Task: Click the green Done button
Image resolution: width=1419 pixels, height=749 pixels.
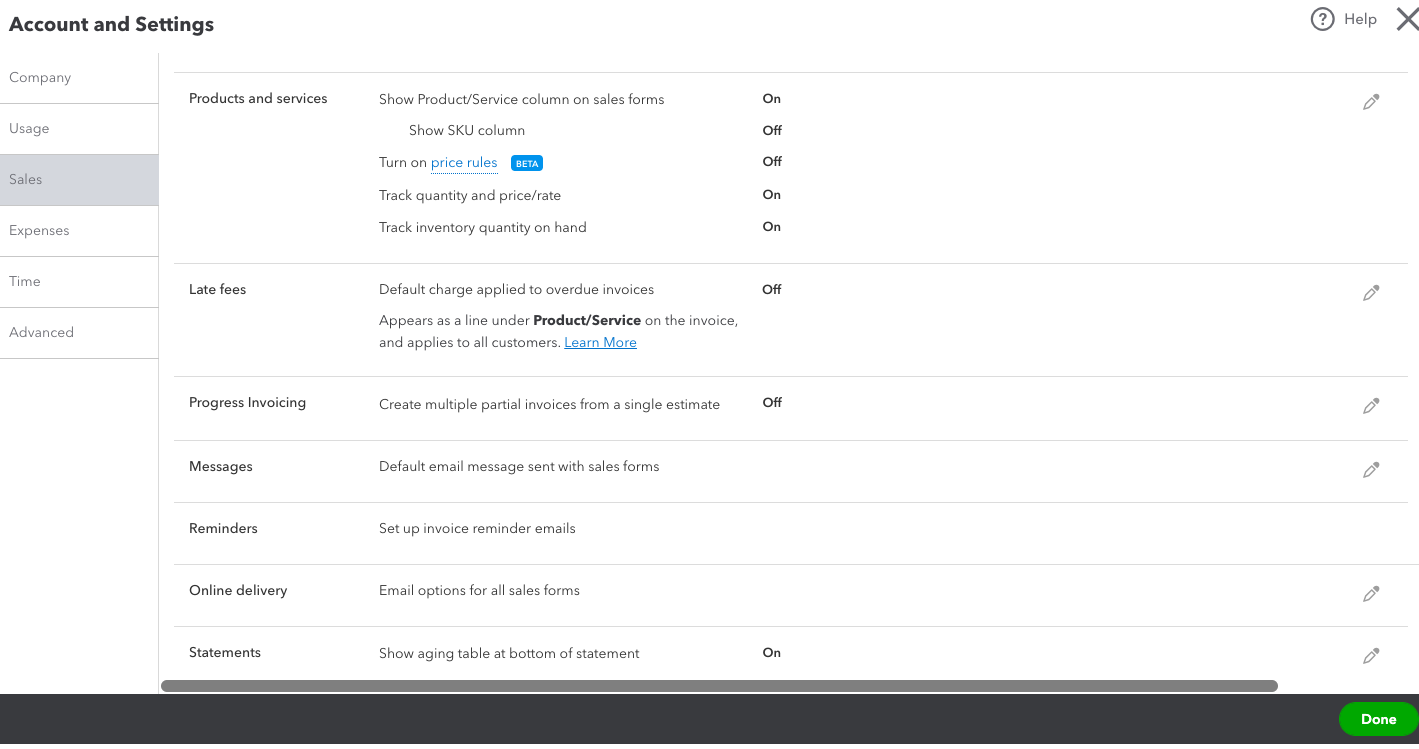Action: pyautogui.click(x=1378, y=719)
